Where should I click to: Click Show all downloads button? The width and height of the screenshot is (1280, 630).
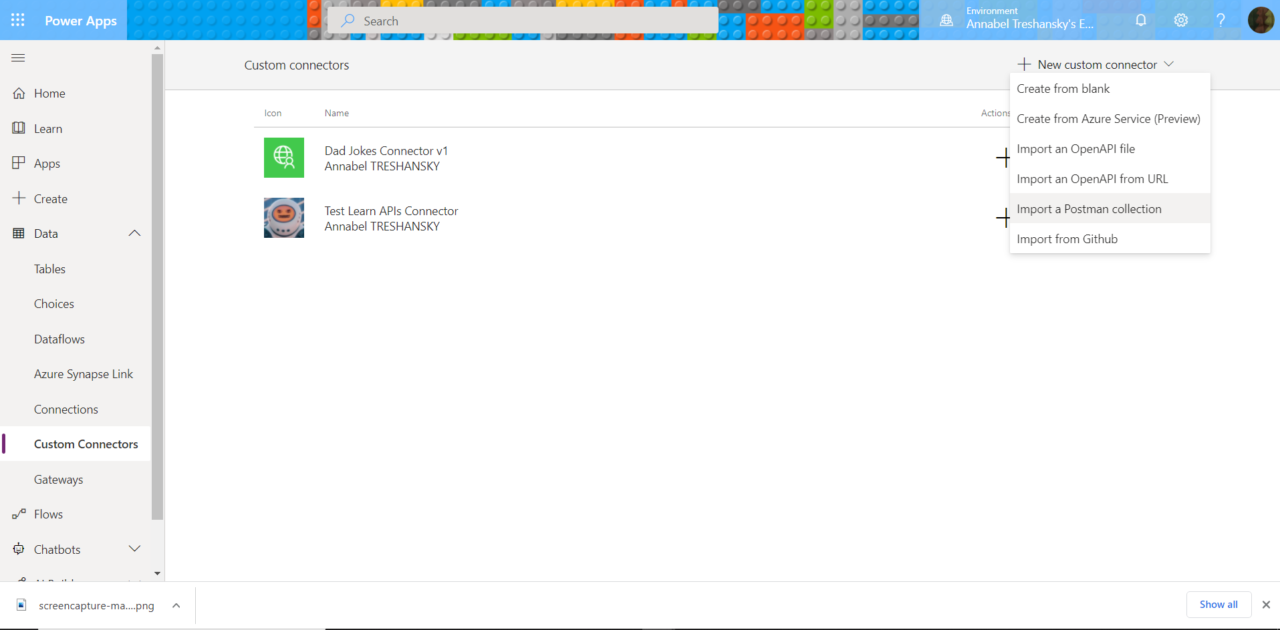(x=1218, y=604)
